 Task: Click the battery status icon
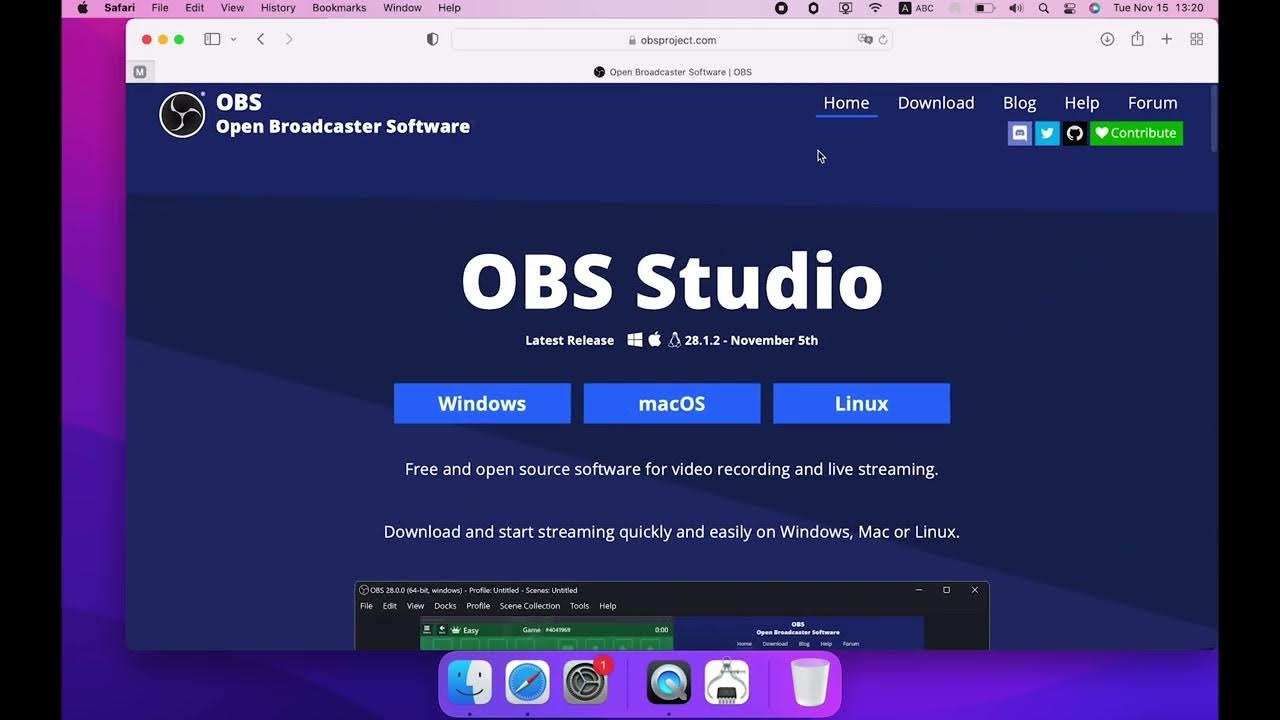click(985, 8)
